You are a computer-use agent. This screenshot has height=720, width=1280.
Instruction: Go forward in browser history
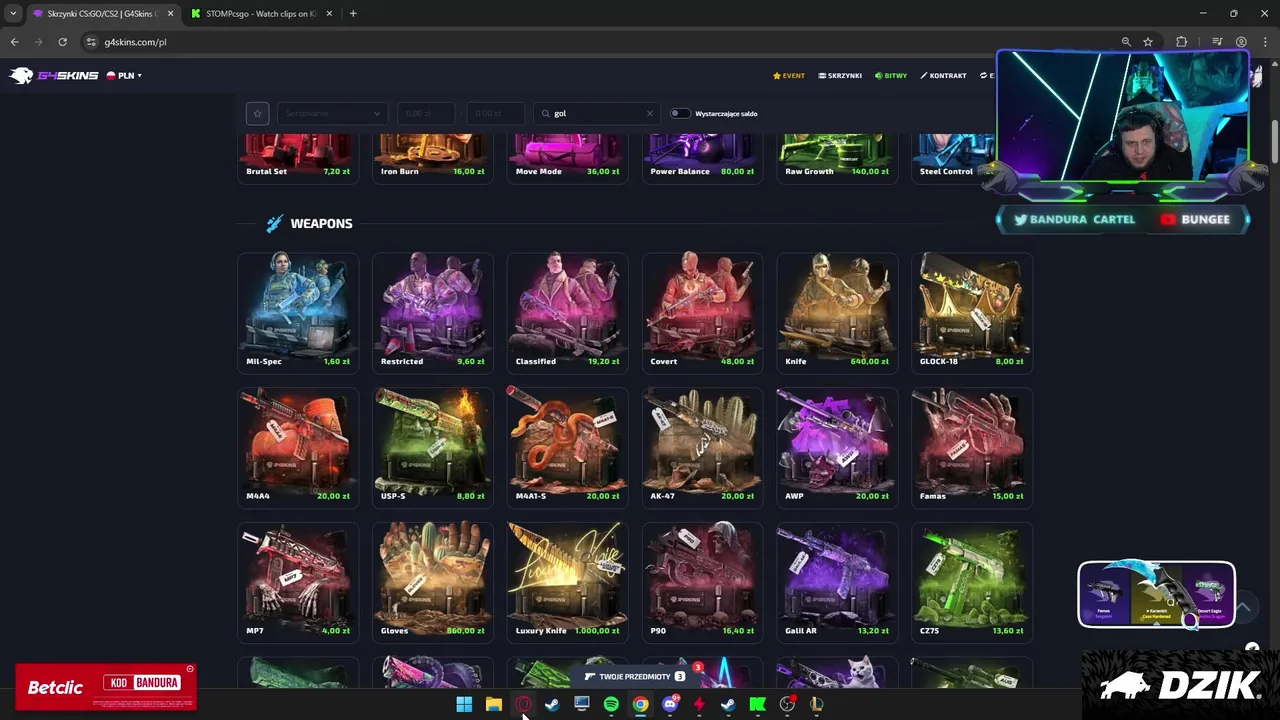pos(38,42)
